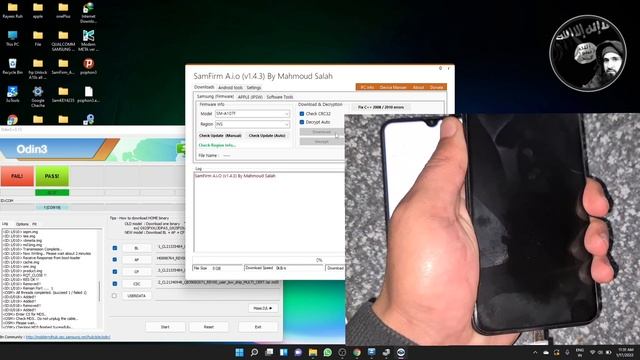
Task: Open the onePlus desktop folder
Action: 63,11
